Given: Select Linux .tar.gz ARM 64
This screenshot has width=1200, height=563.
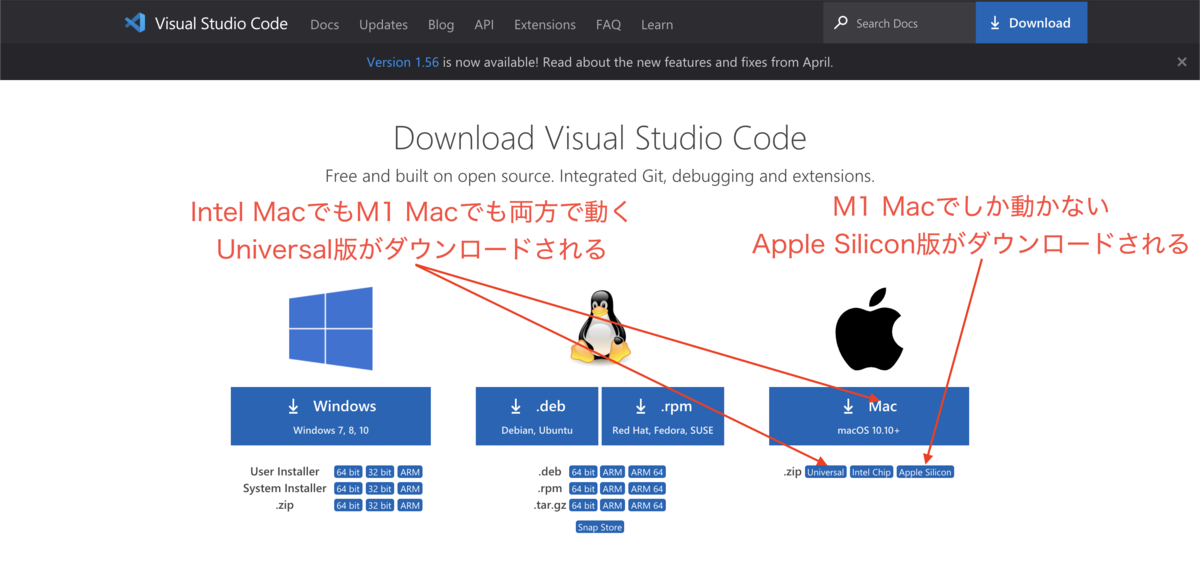Looking at the screenshot, I should coord(647,506).
